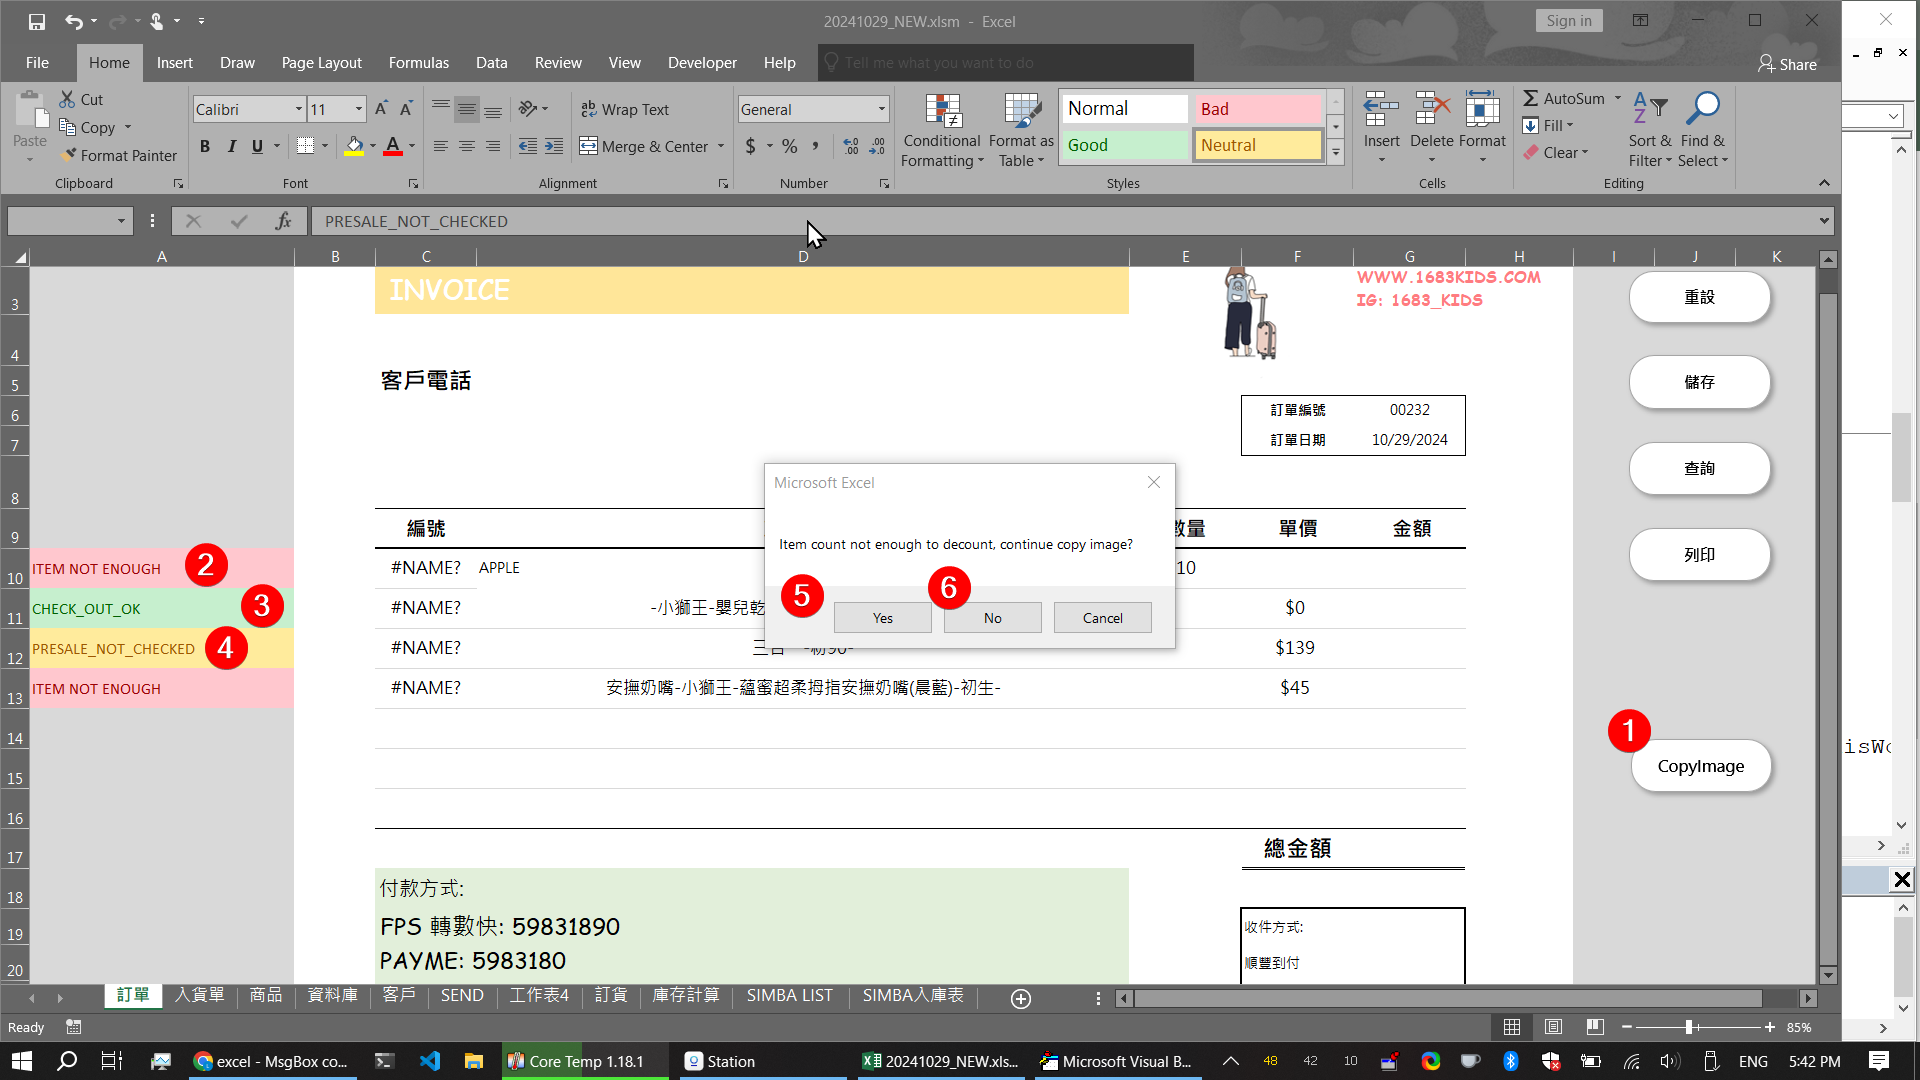Click the Increase Decimal icon
This screenshot has height=1080, width=1920.
(850, 146)
